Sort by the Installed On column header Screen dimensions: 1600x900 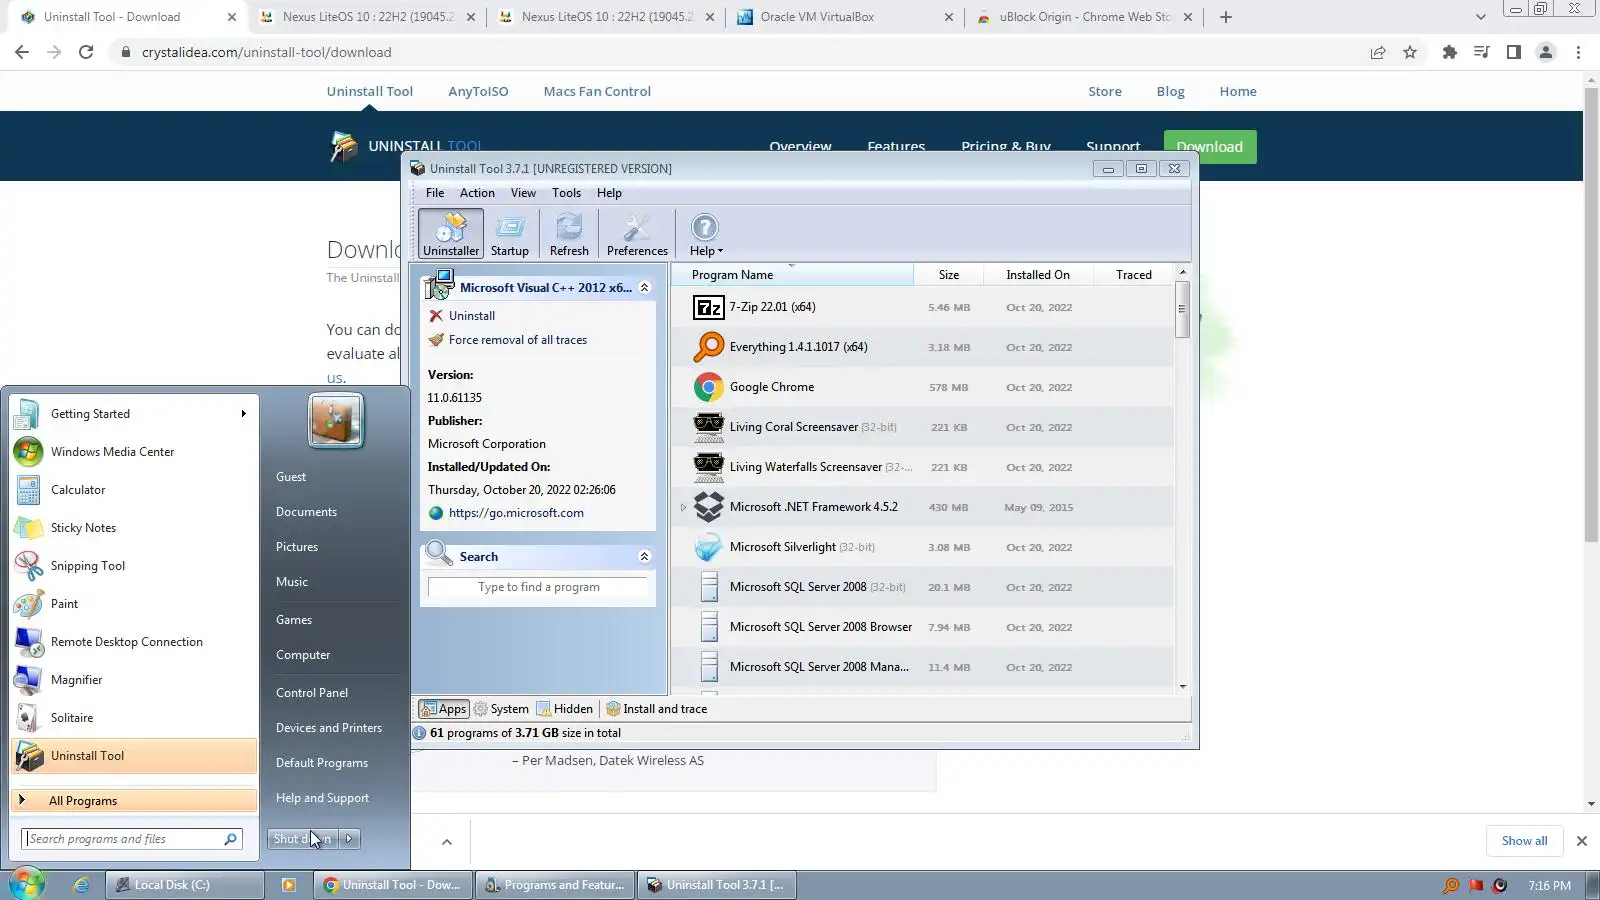[x=1037, y=275]
